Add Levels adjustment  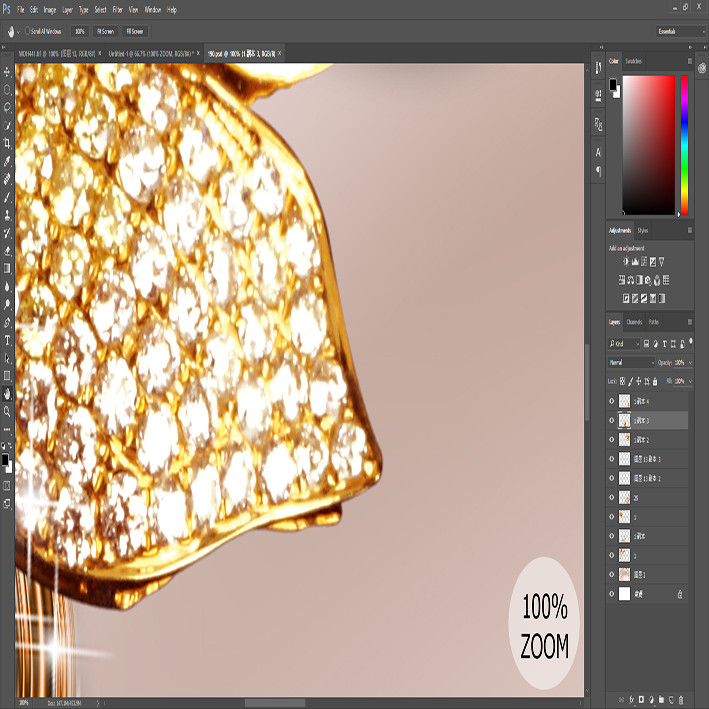[635, 261]
